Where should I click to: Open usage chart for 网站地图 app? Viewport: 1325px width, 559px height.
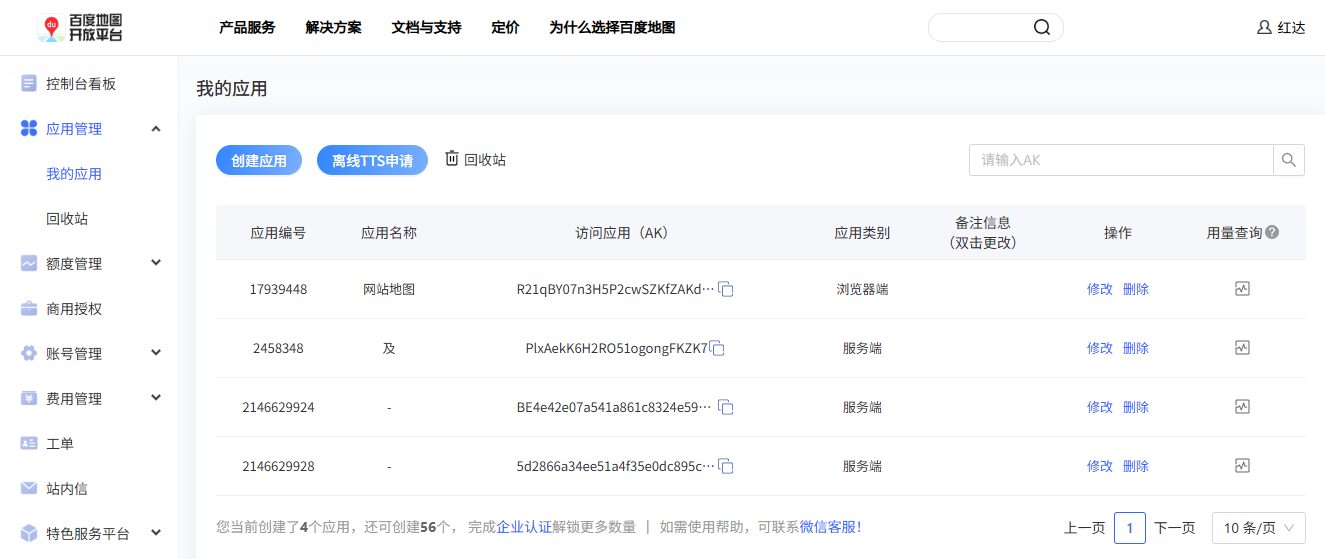(1242, 289)
